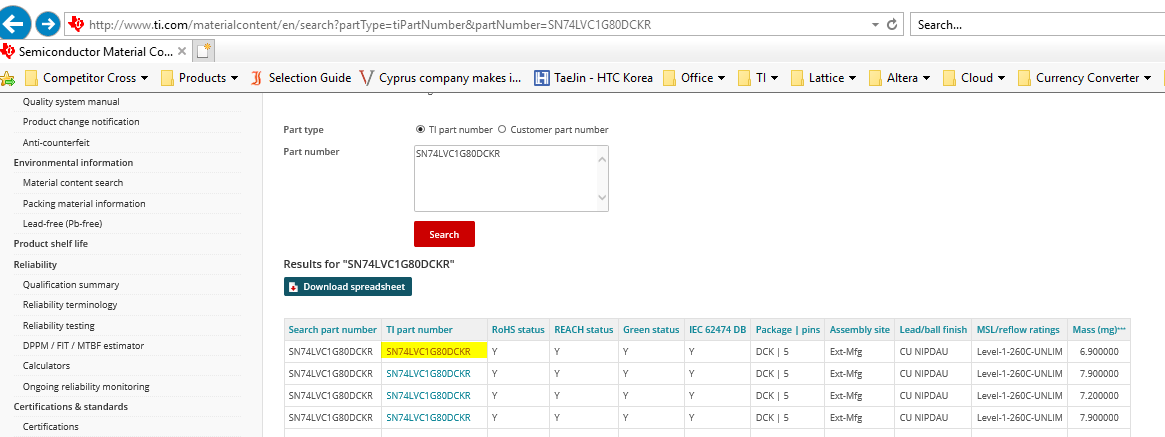Click the Mass (mg) column header
1165x437 pixels.
[1099, 330]
